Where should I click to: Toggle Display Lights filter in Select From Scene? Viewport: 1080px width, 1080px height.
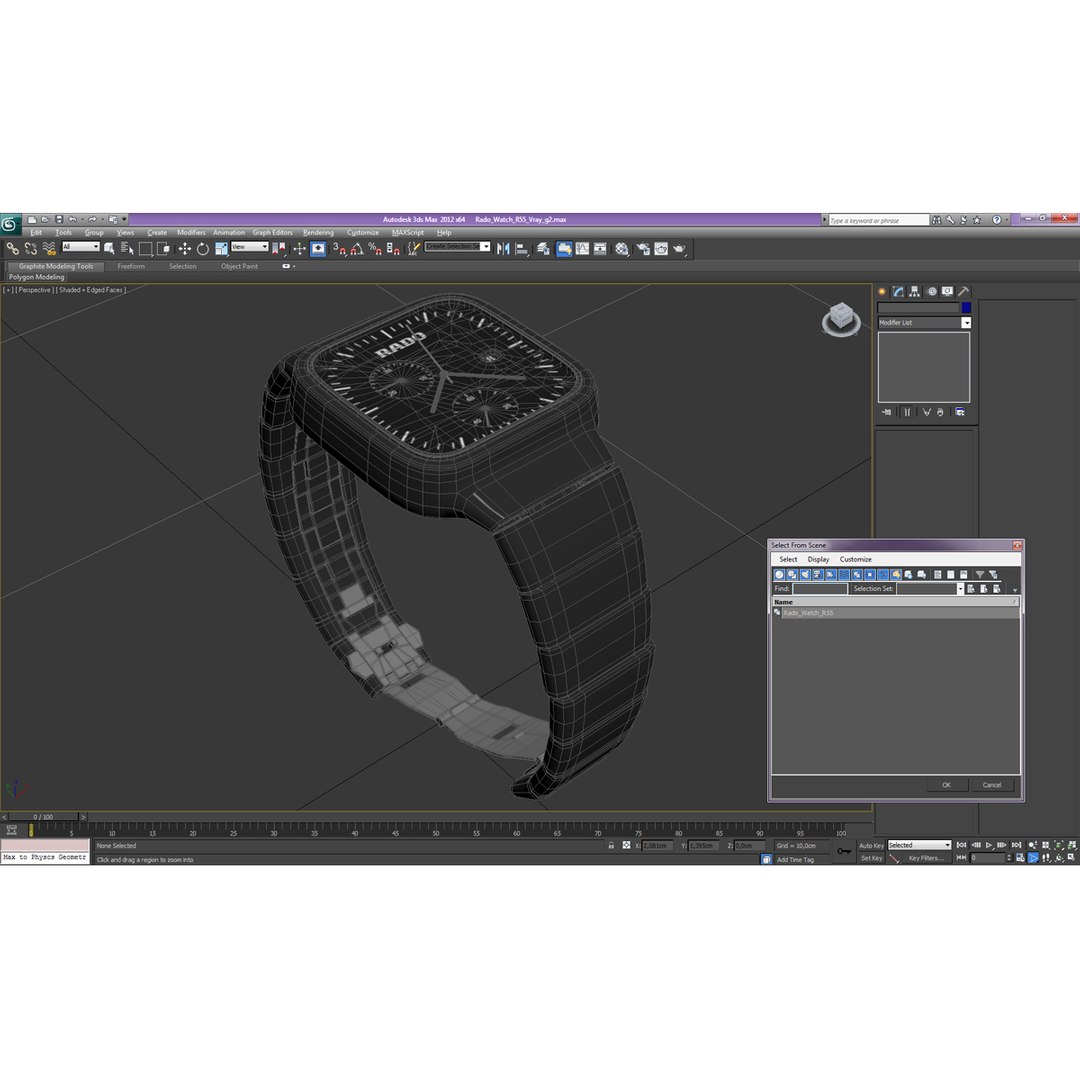(804, 574)
